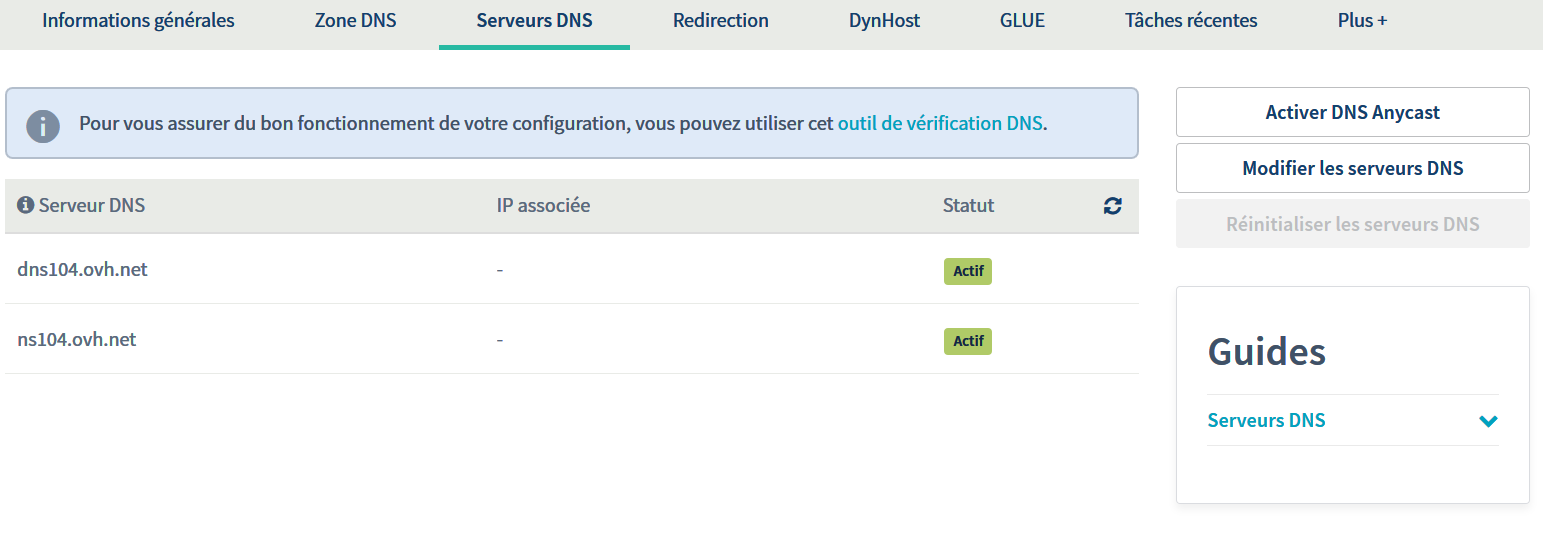
Task: Go to the DynHost tab
Action: click(884, 20)
